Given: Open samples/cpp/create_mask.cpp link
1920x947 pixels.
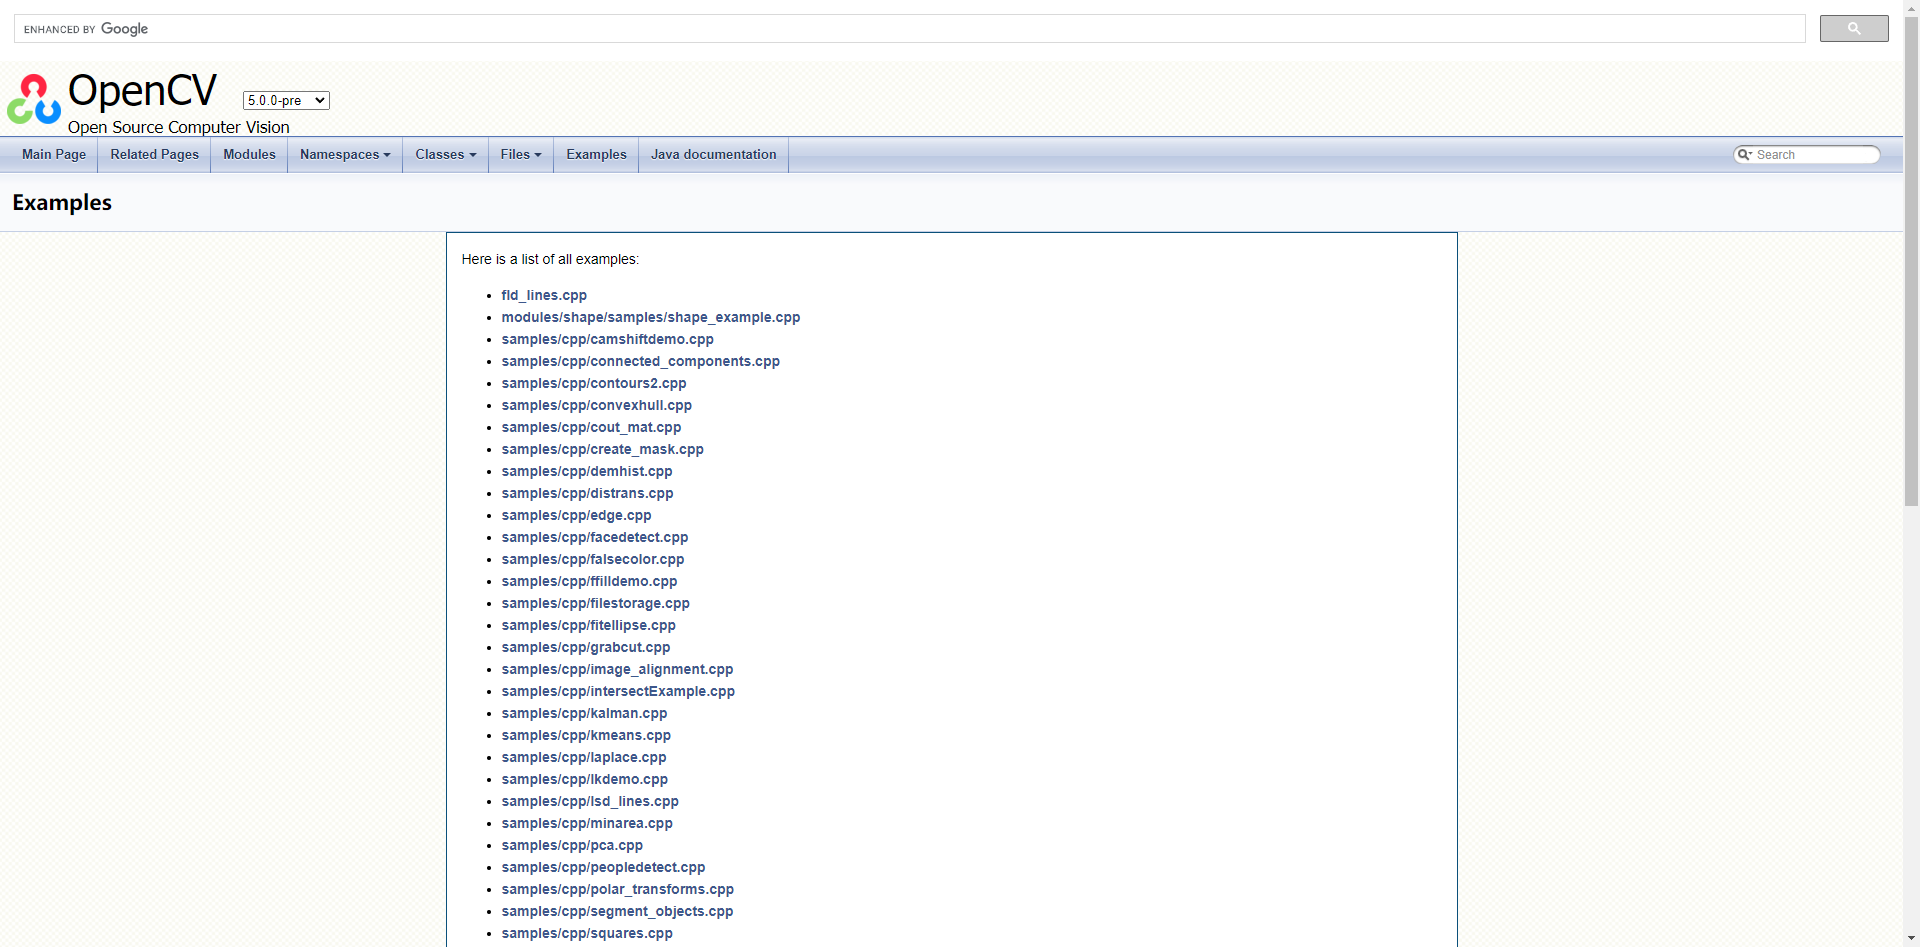Looking at the screenshot, I should [x=603, y=450].
